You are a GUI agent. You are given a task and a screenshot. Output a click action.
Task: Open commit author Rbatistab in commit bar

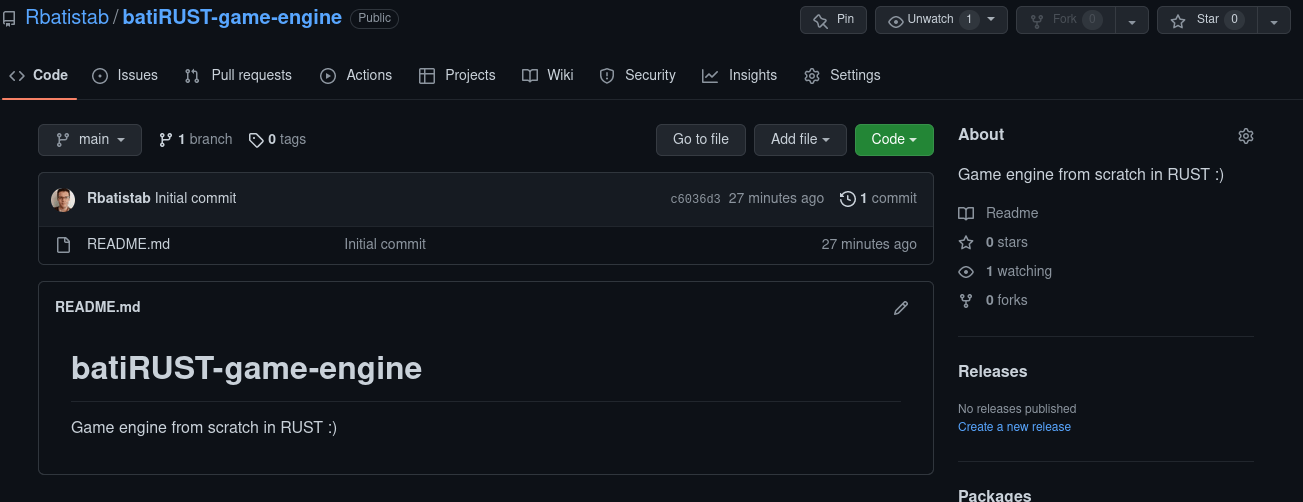[x=119, y=198]
